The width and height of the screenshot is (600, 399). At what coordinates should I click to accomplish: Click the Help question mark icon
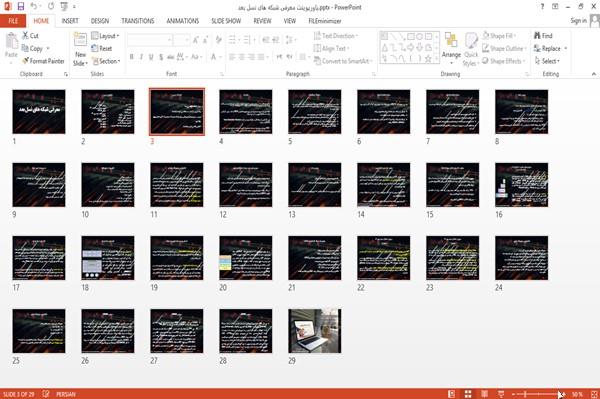[x=542, y=7]
